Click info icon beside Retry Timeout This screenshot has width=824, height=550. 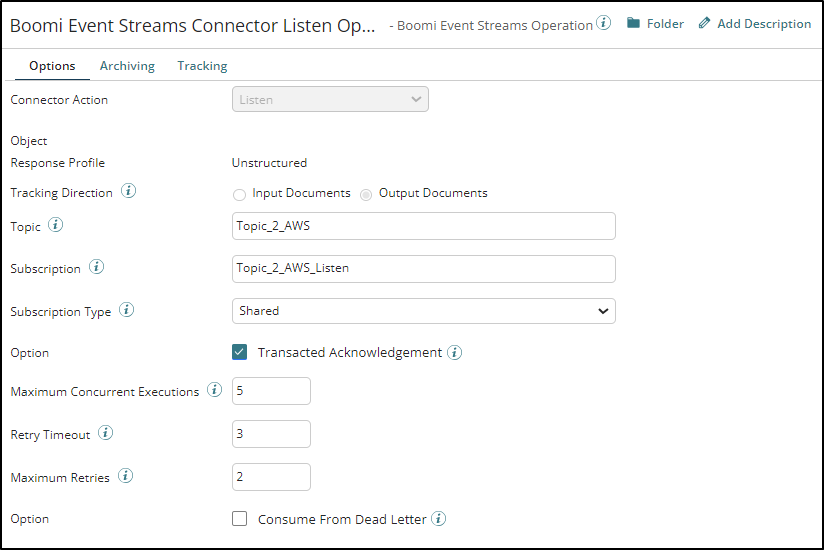105,433
